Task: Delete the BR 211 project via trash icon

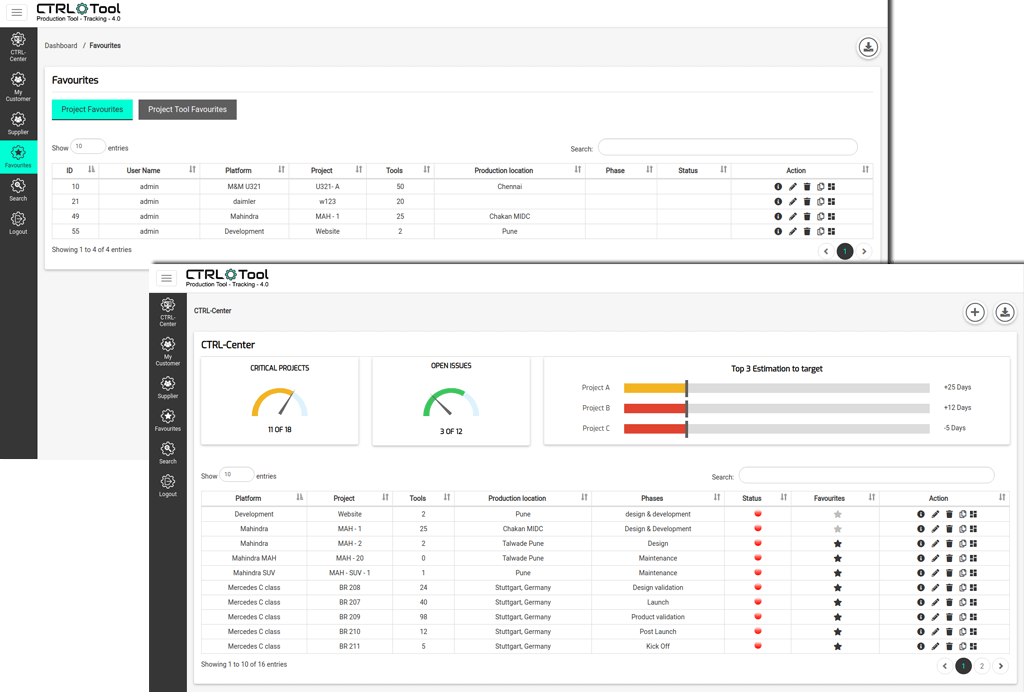Action: [x=949, y=647]
